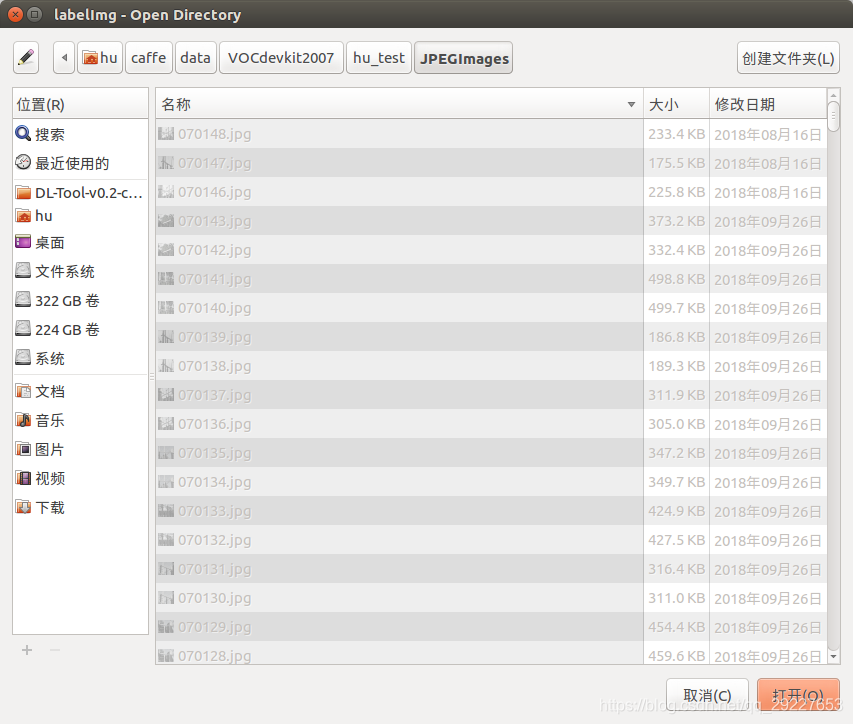853x724 pixels.
Task: Open 系统 drive in sidebar
Action: 80,358
